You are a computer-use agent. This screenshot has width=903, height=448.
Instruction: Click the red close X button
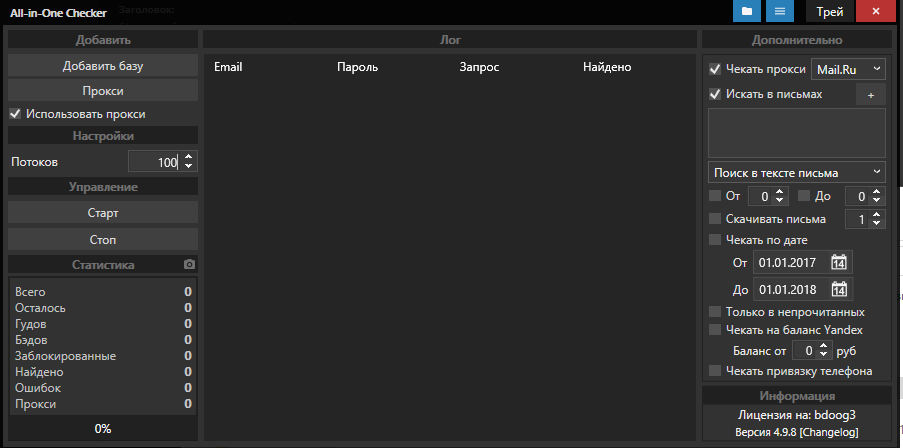pos(876,12)
